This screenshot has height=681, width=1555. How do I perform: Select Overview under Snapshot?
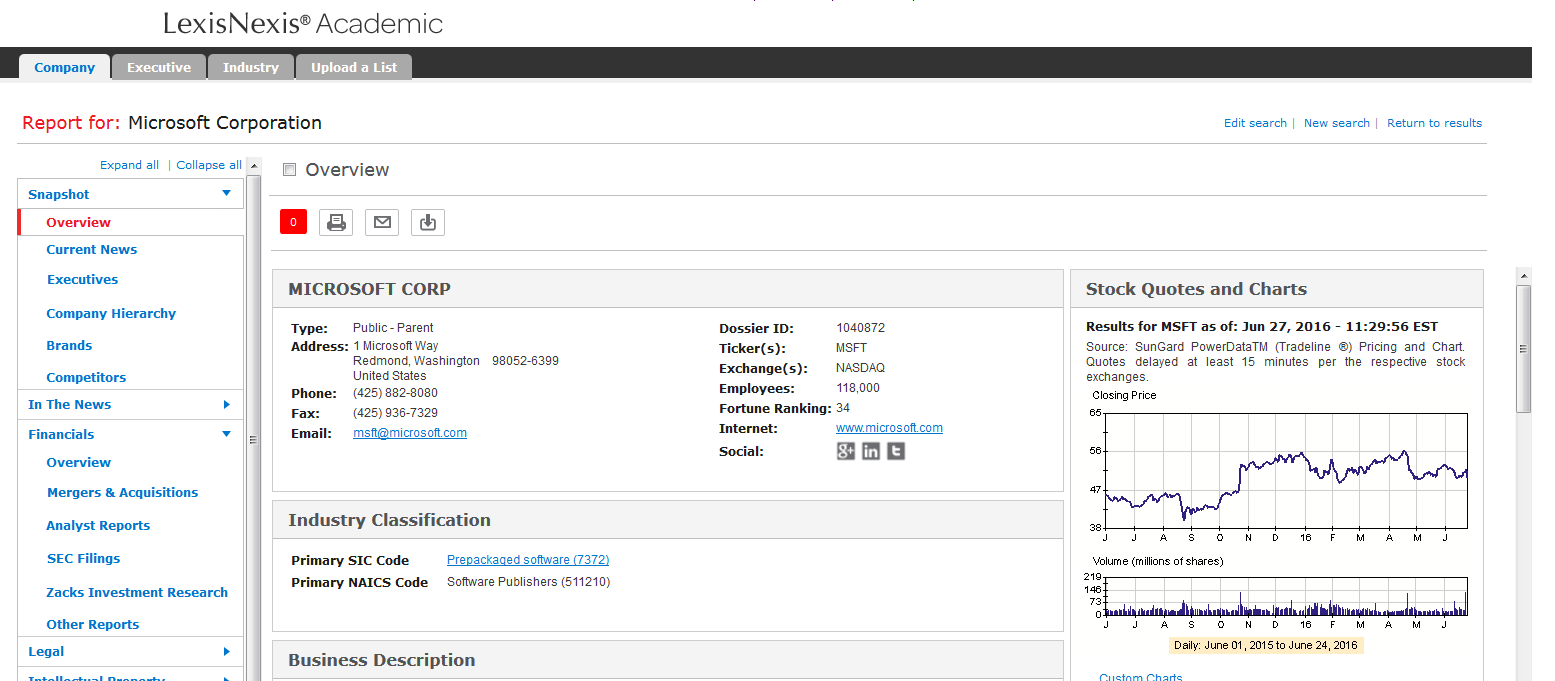point(78,222)
